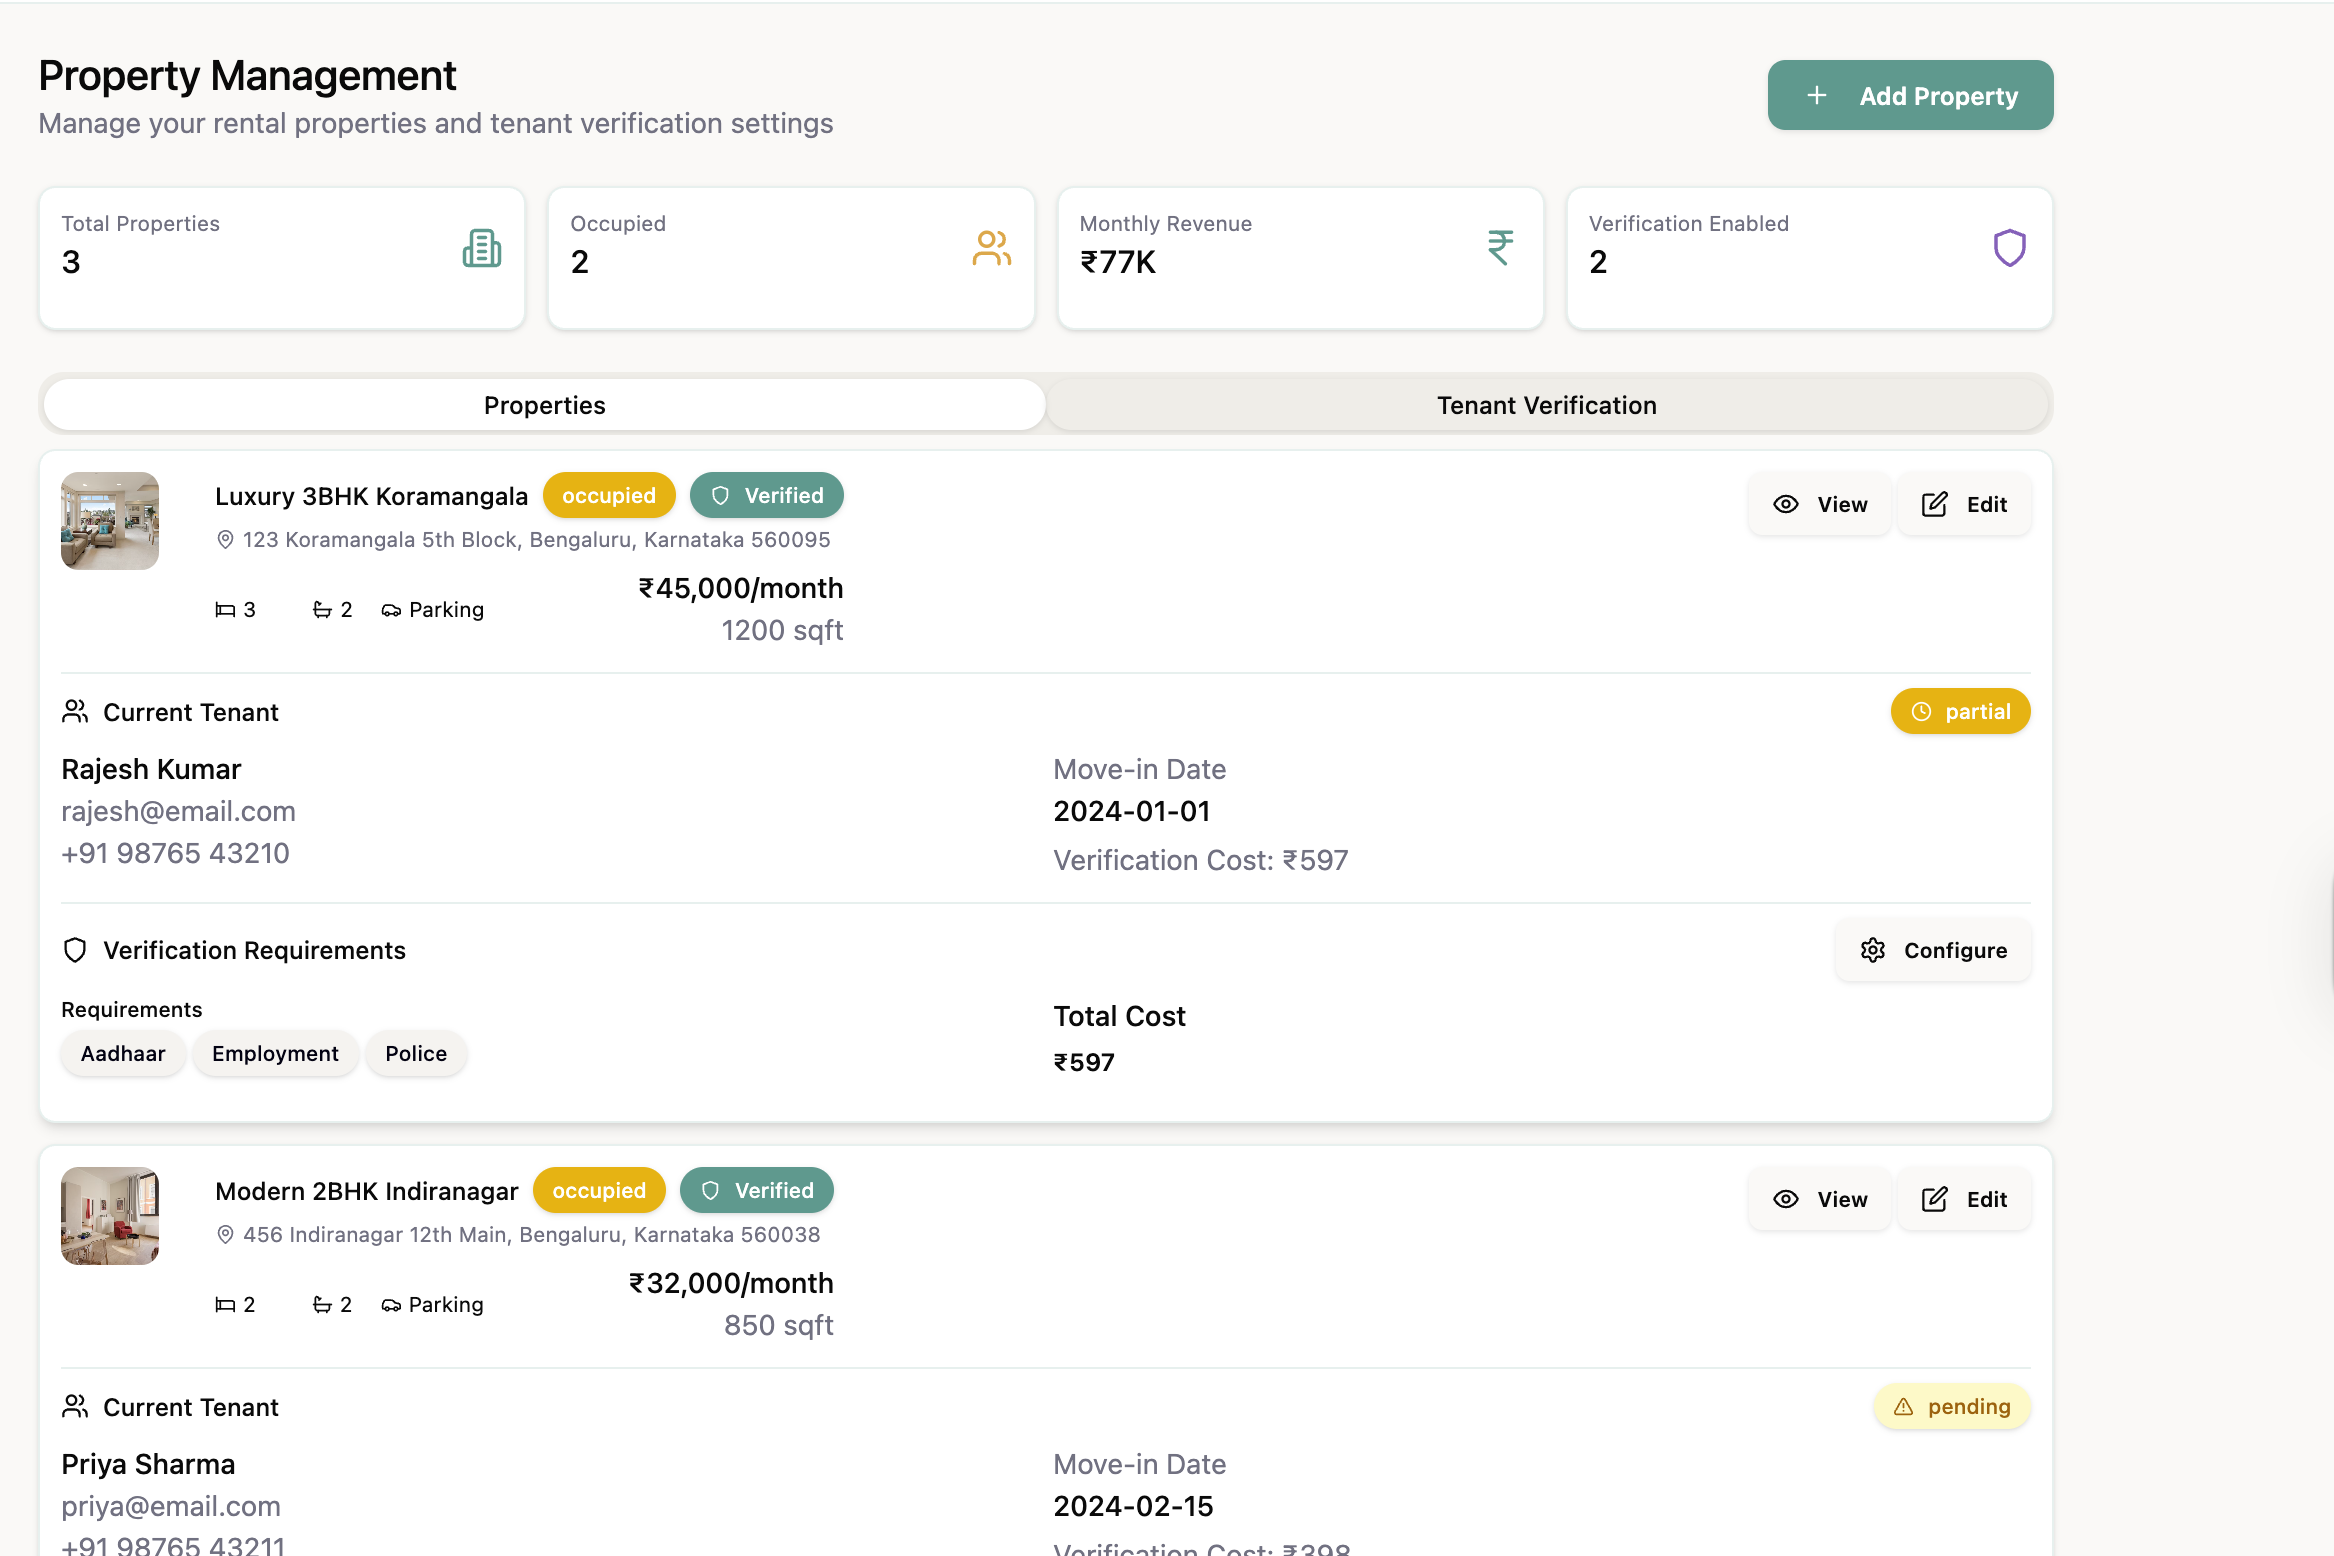The image size is (2334, 1556).
Task: Click the bed icon showing 3 bedrooms
Action: click(226, 609)
